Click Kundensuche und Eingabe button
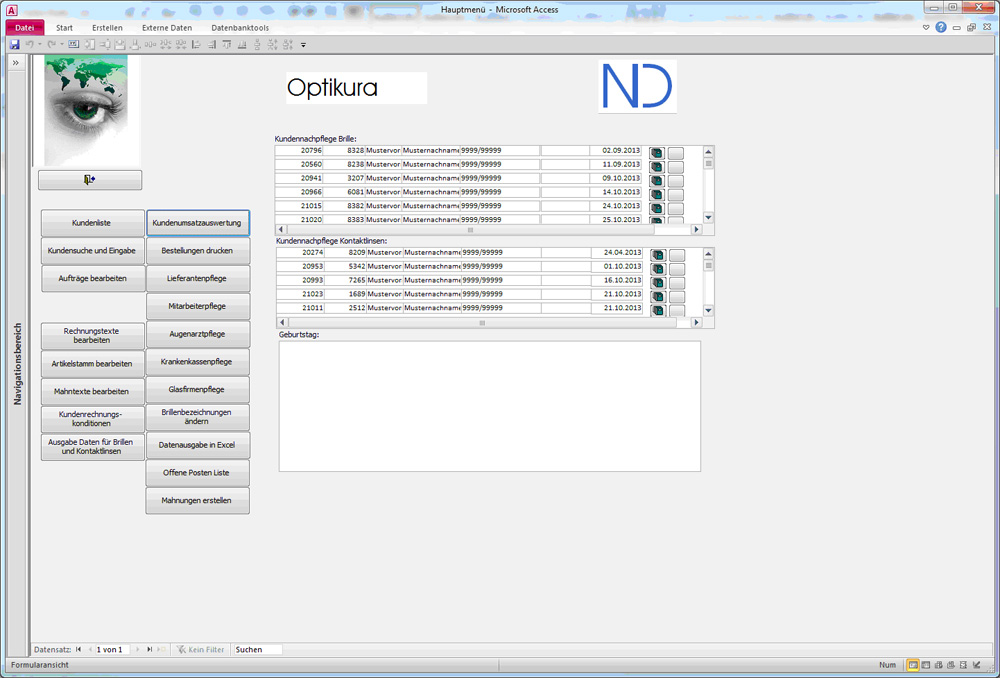The height and width of the screenshot is (678, 1000). tap(92, 251)
